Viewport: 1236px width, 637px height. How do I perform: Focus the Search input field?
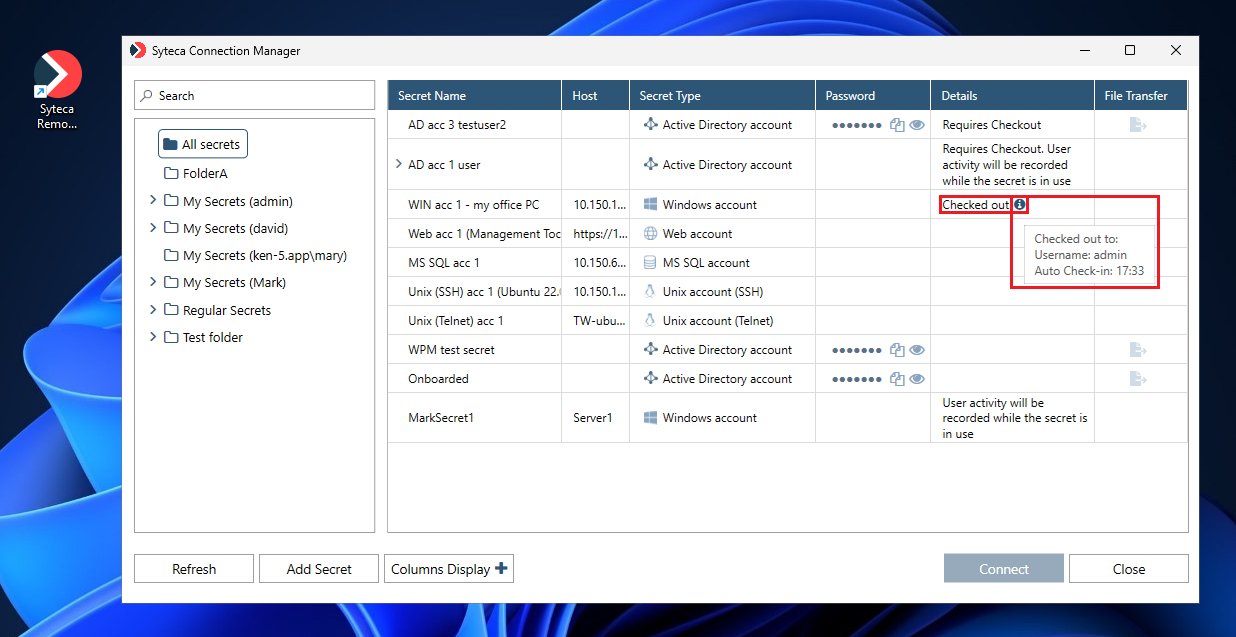tap(262, 96)
